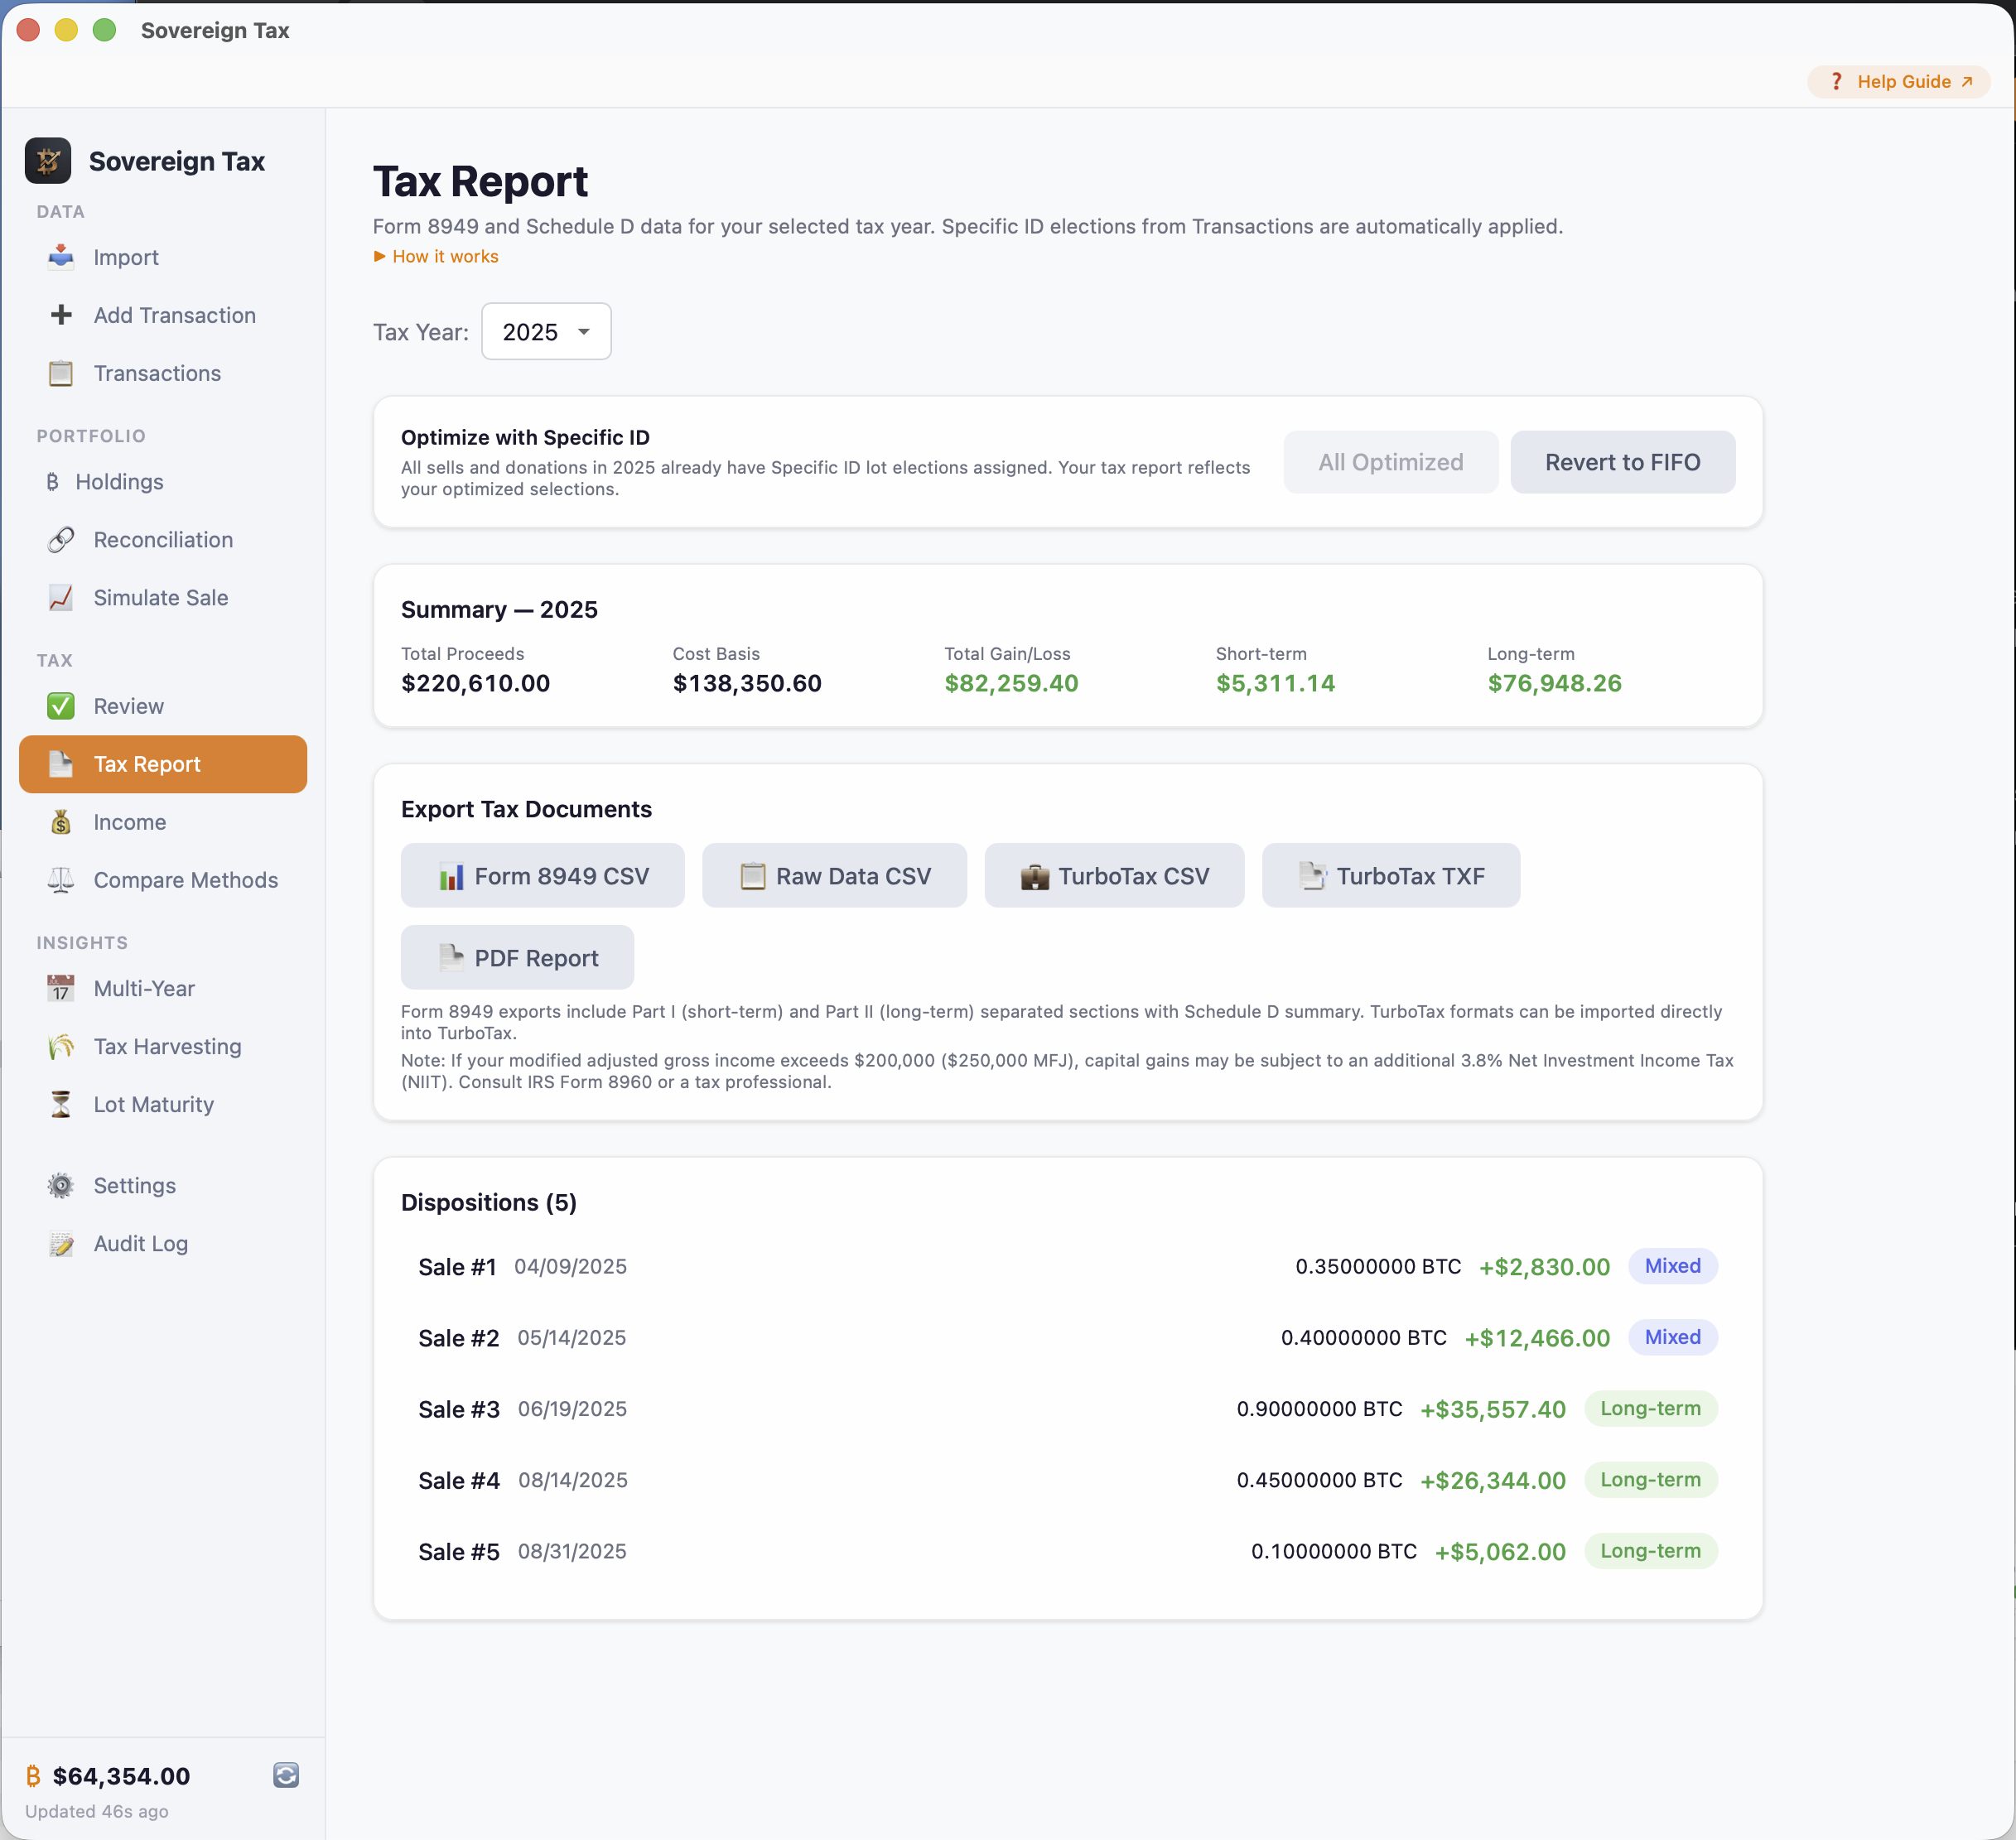
Task: Click the Reconciliation link icon
Action: [x=60, y=539]
